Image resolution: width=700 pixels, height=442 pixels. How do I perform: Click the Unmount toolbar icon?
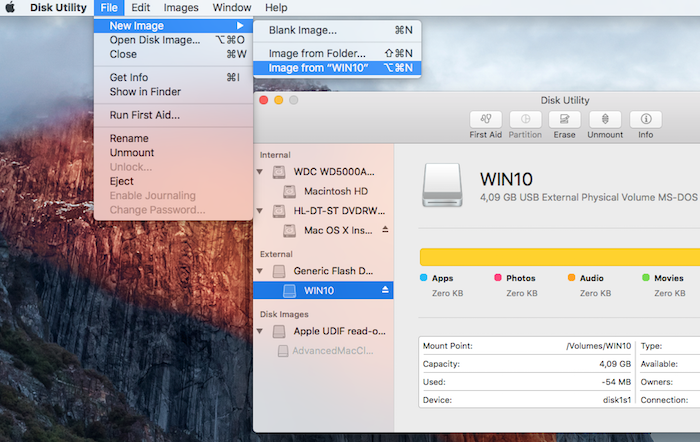point(604,120)
